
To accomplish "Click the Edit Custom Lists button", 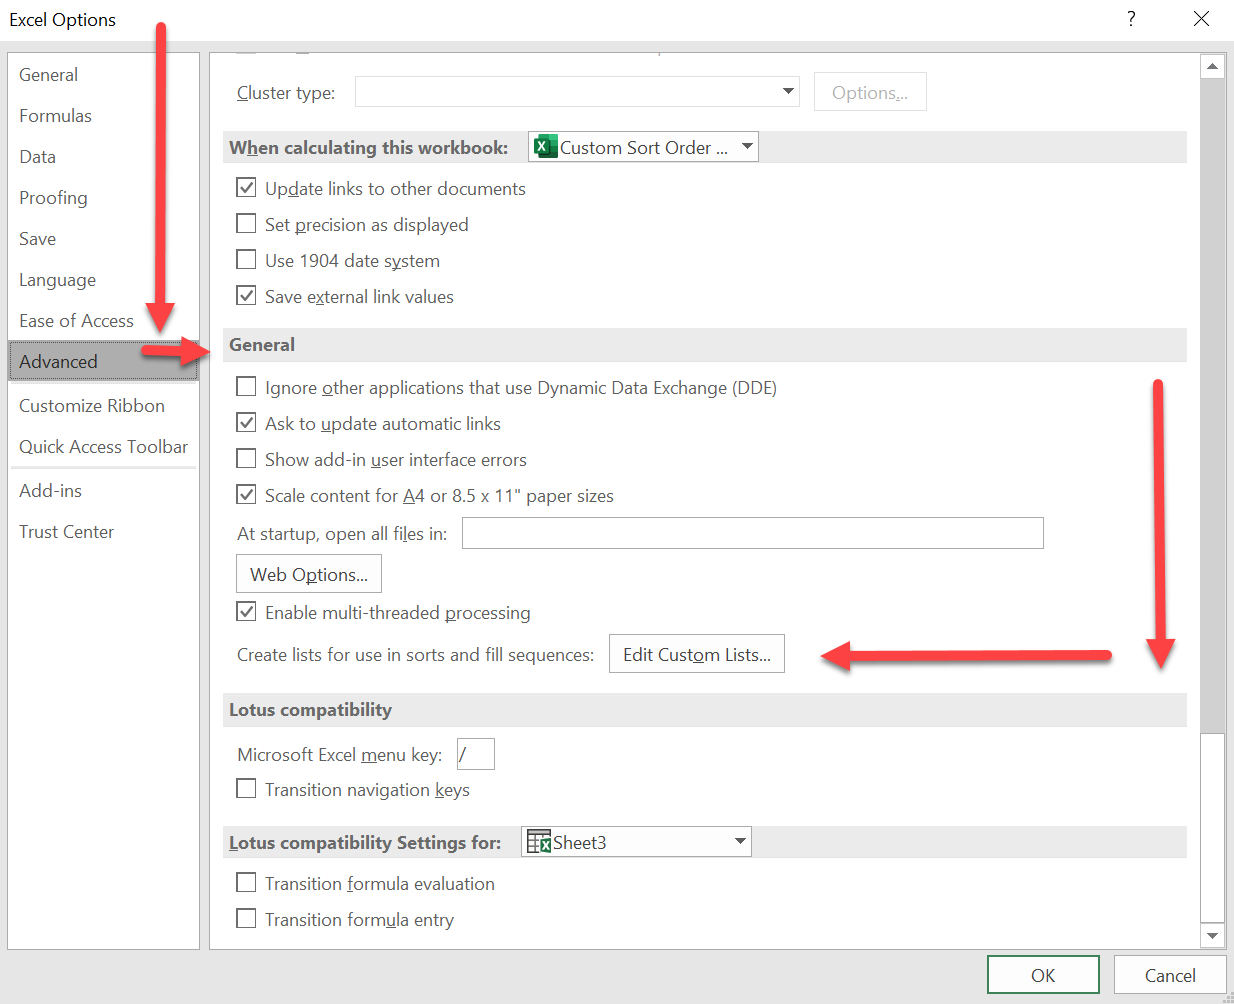I will (x=696, y=653).
